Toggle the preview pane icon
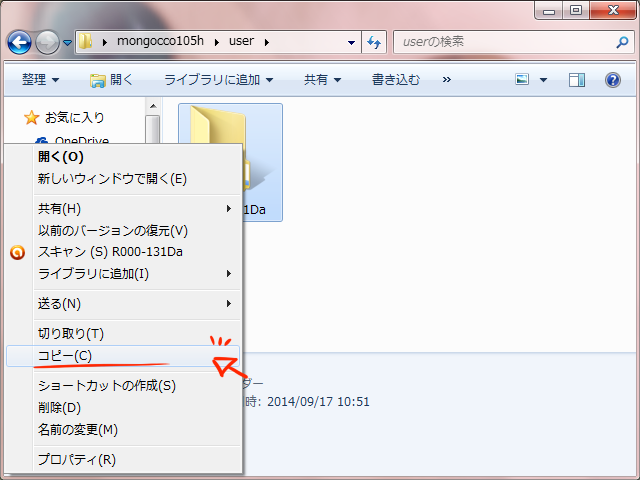640x480 pixels. (x=576, y=80)
